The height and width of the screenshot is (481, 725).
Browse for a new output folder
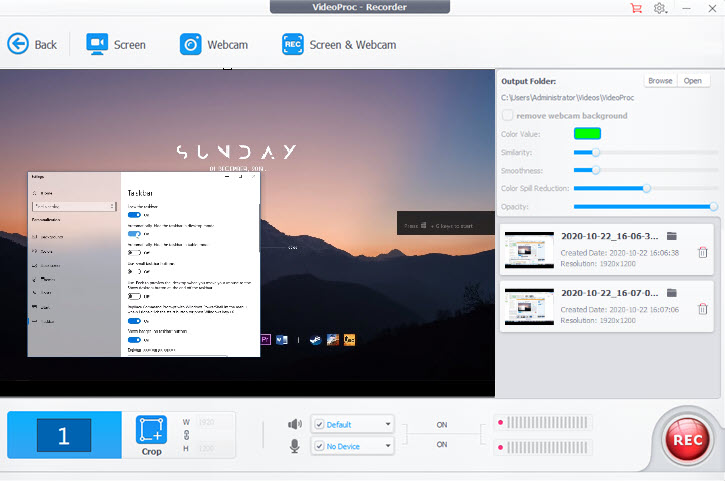click(660, 80)
